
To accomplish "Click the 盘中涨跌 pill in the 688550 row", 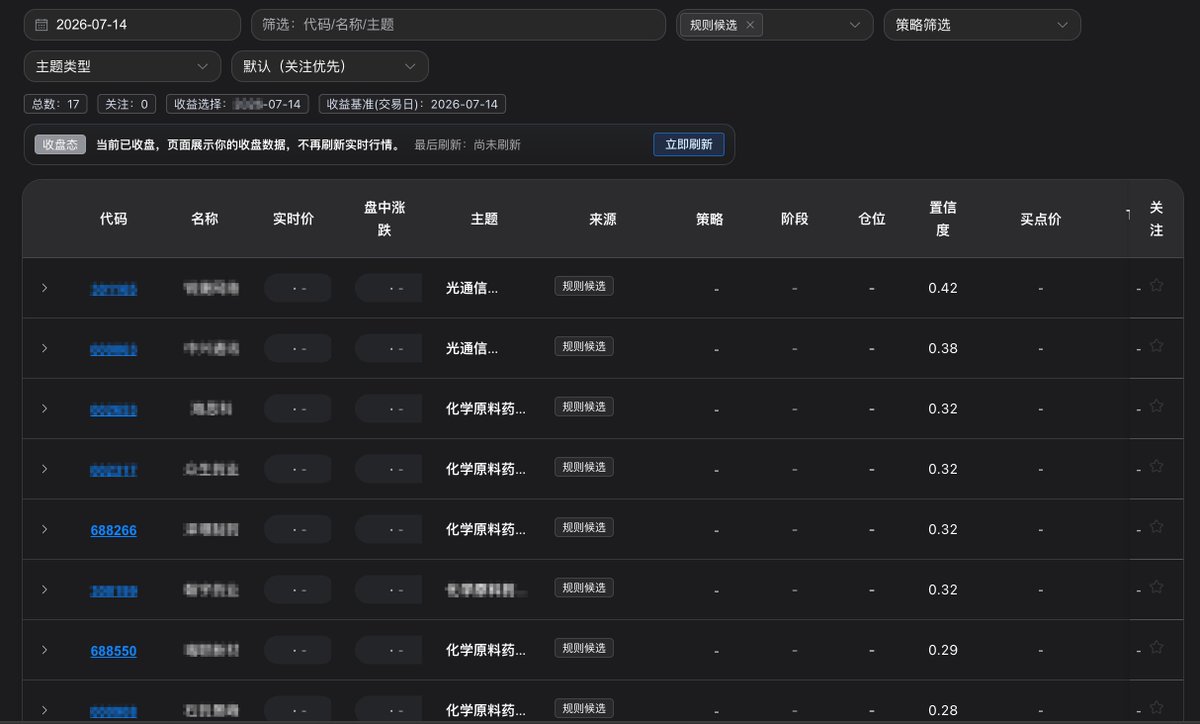I will click(388, 650).
